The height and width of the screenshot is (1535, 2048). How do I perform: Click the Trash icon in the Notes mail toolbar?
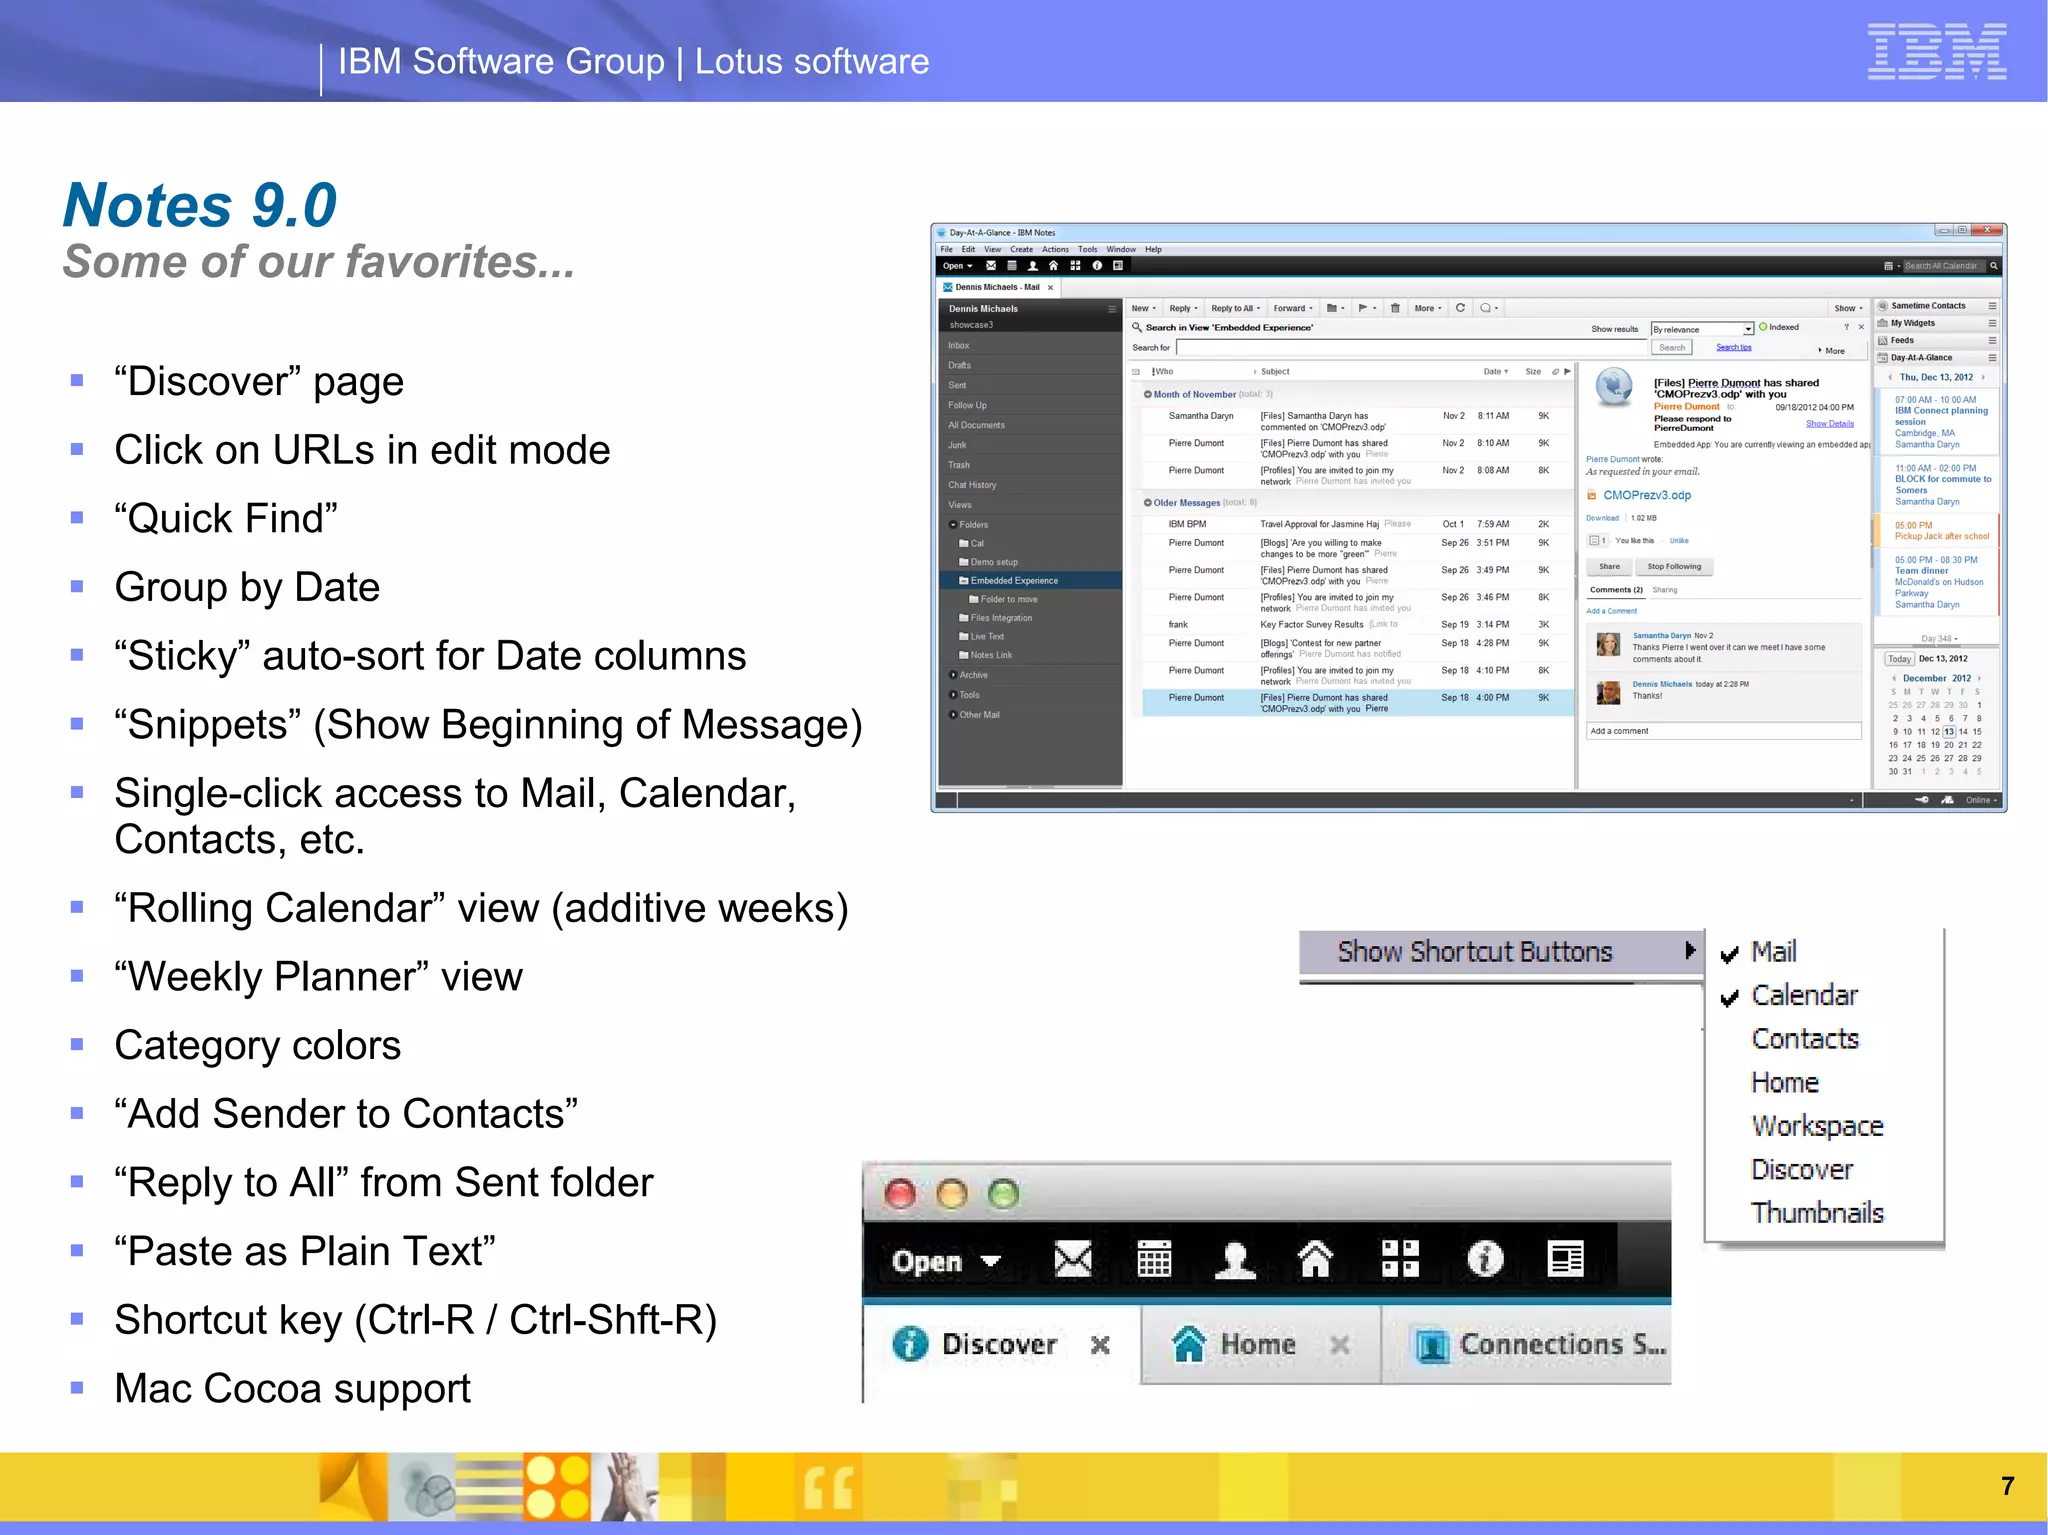click(x=1395, y=308)
